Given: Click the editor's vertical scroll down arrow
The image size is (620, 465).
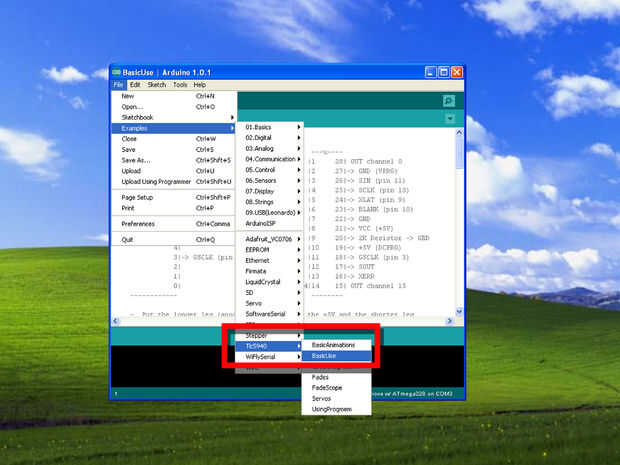Looking at the screenshot, I should [459, 312].
